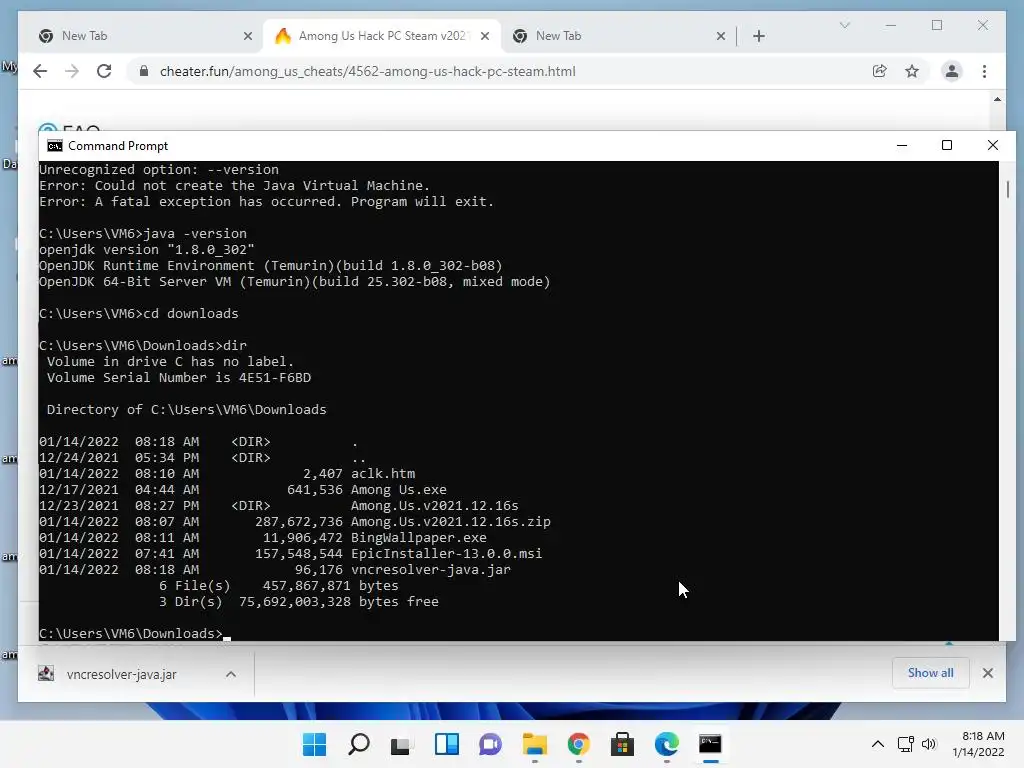Screen dimensions: 1024x768
Task: Open the Windows Start menu
Action: coord(314,744)
